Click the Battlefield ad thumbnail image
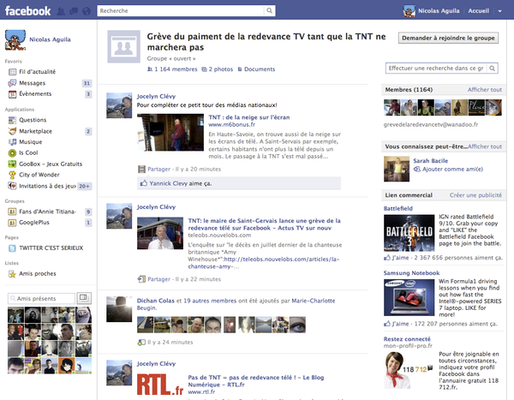Screen dimensions: 514x400 (x=409, y=233)
